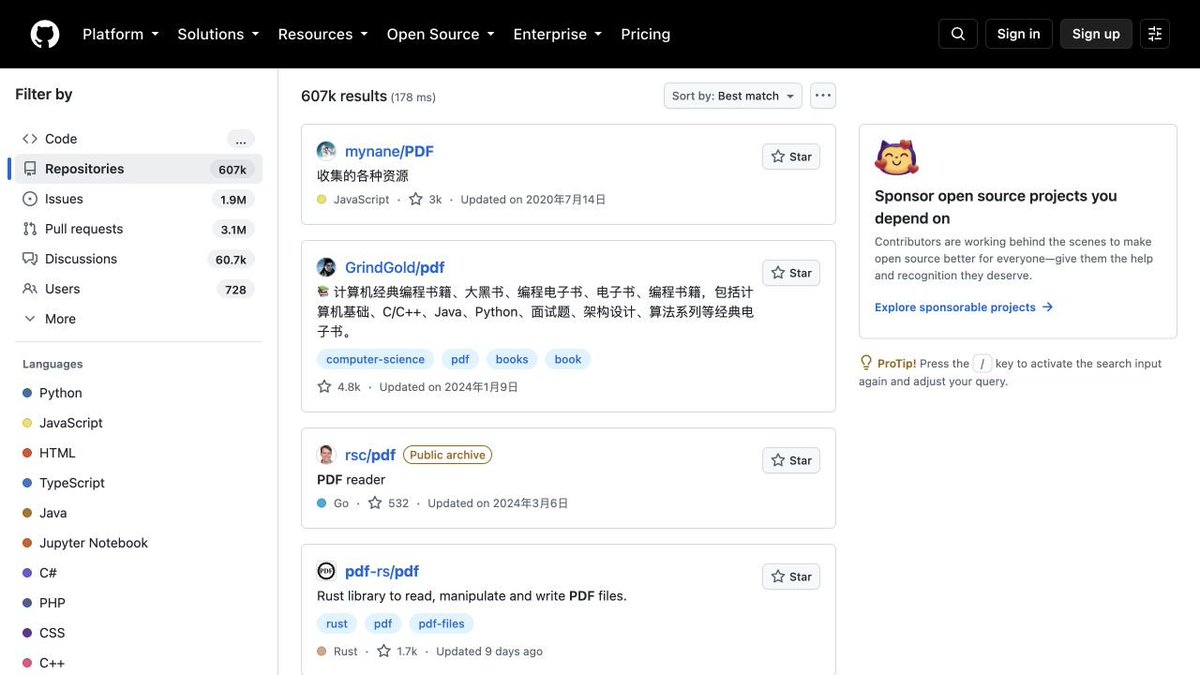Image resolution: width=1200 pixels, height=675 pixels.
Task: Open the pdf-rs/pdf repository link
Action: [382, 571]
